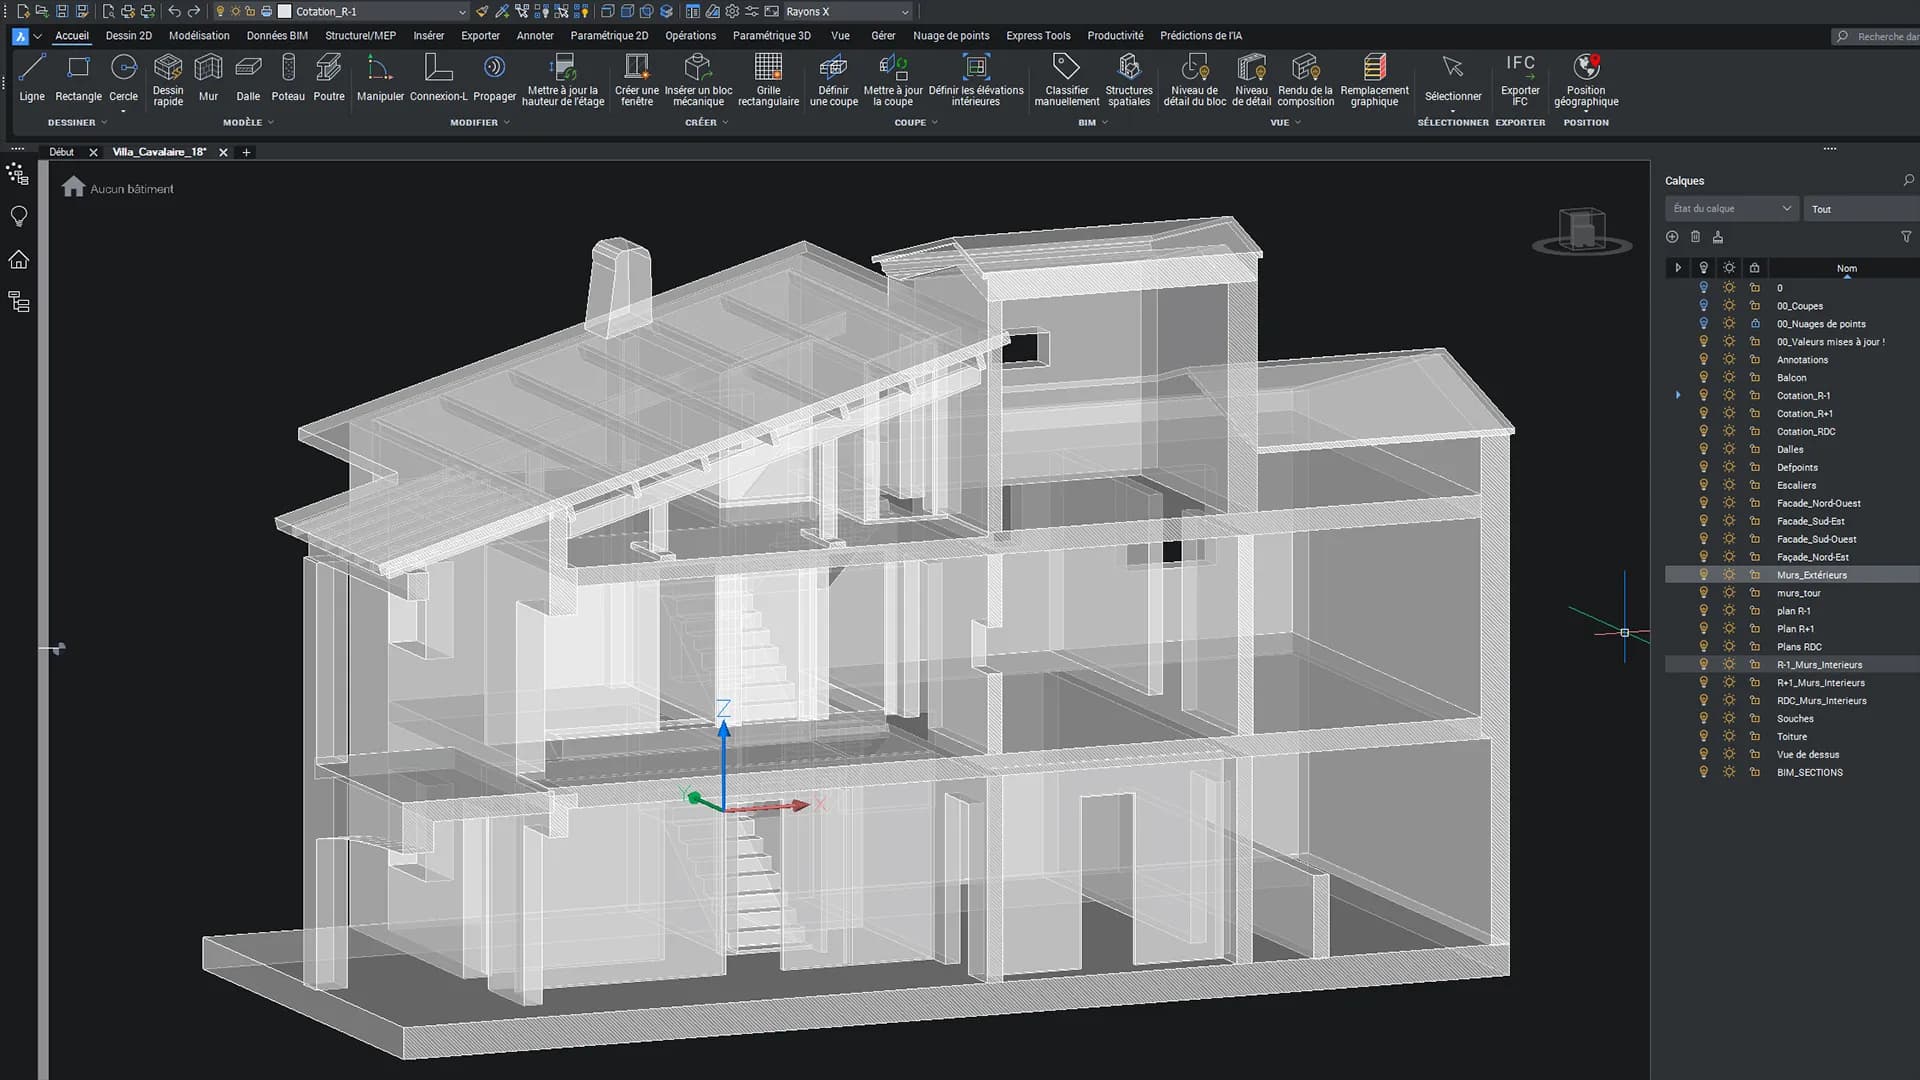Turn off the bulb for the Balcon layer
The image size is (1920, 1080).
tap(1703, 377)
